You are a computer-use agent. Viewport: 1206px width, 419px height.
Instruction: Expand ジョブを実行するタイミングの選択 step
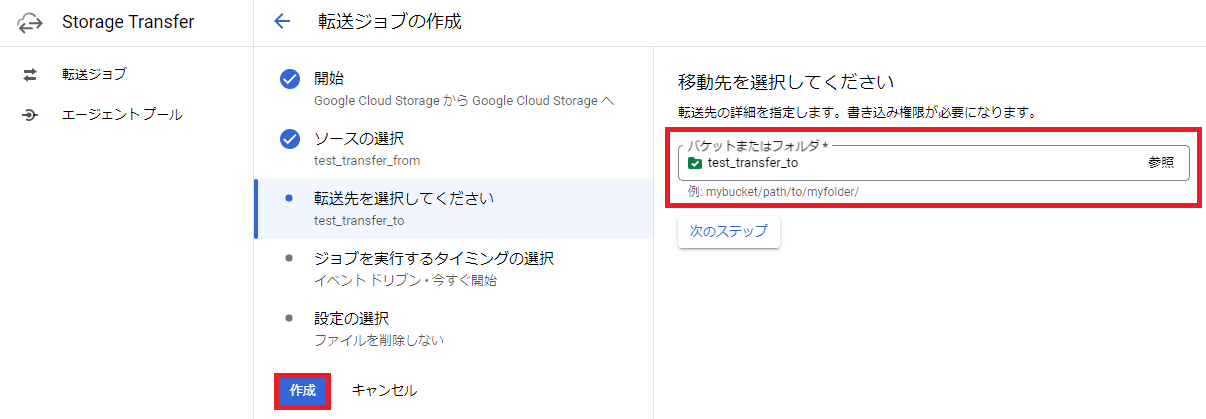433,259
